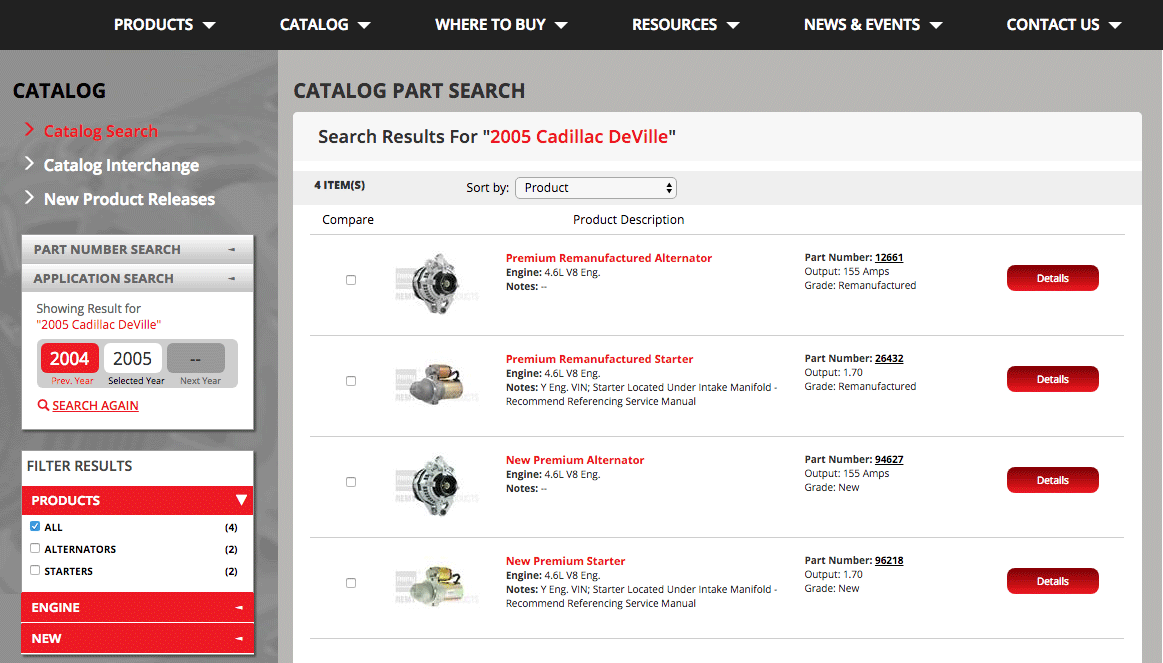Collapse the Application Search panel
Image resolution: width=1163 pixels, height=663 pixels.
(137, 278)
